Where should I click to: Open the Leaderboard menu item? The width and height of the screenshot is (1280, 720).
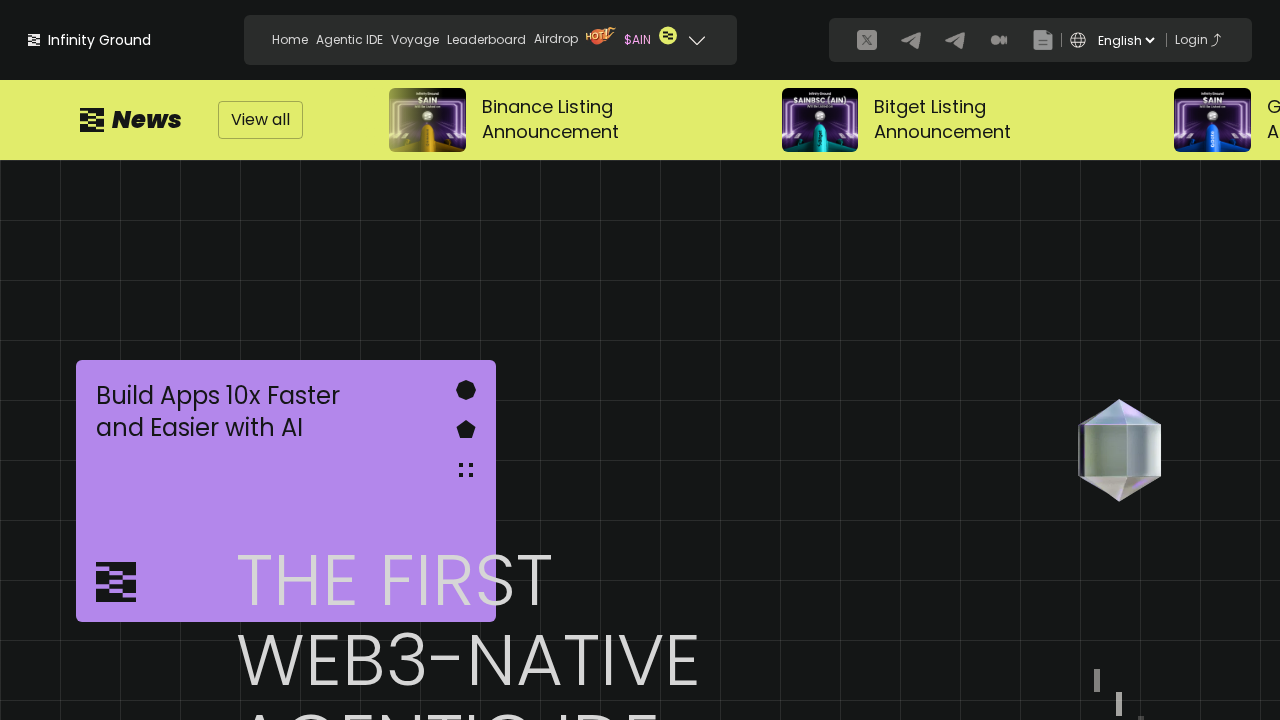pos(486,40)
